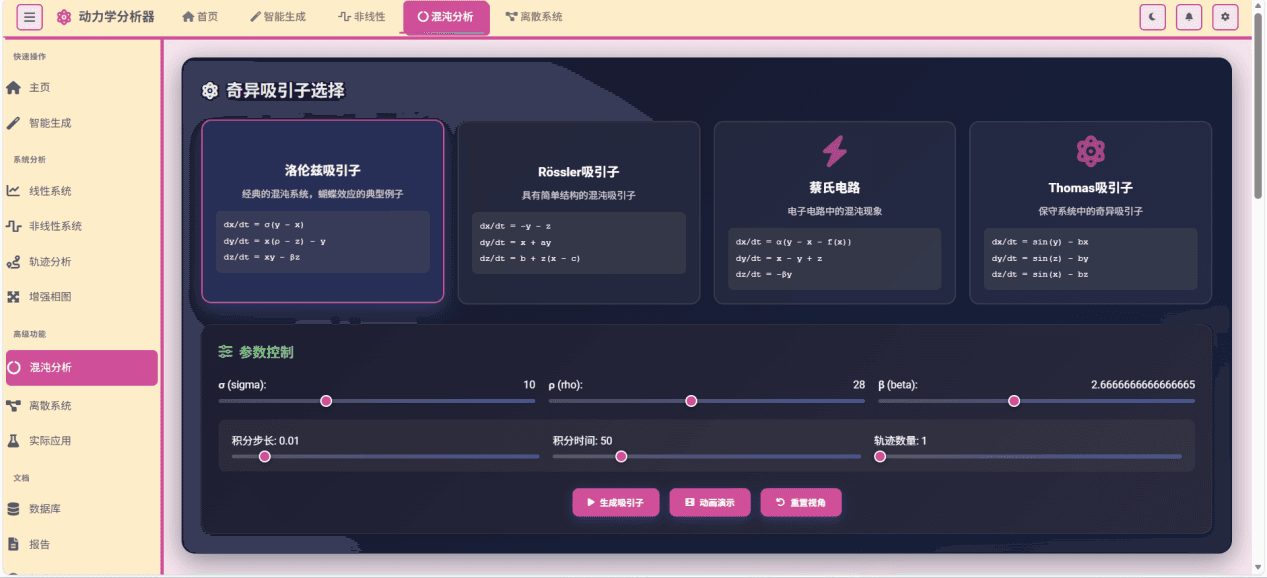Open the 智能生成 tab
The height and width of the screenshot is (578, 1267).
point(278,17)
